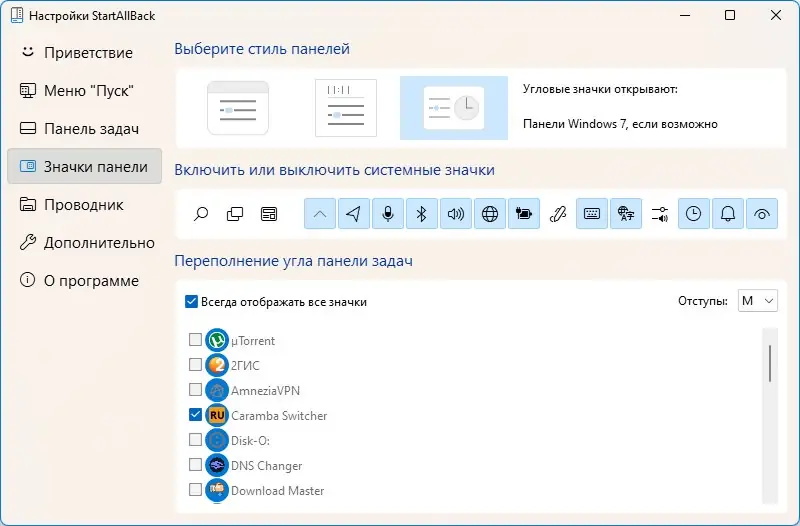The image size is (800, 526).
Task: Open the Приветствие section
Action: tap(84, 53)
